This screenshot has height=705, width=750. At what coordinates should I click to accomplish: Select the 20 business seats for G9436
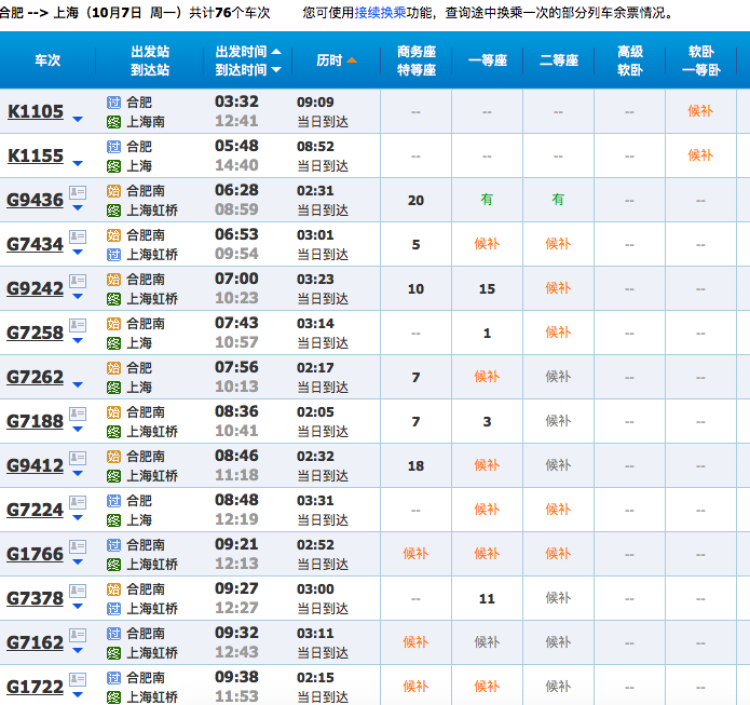point(416,200)
